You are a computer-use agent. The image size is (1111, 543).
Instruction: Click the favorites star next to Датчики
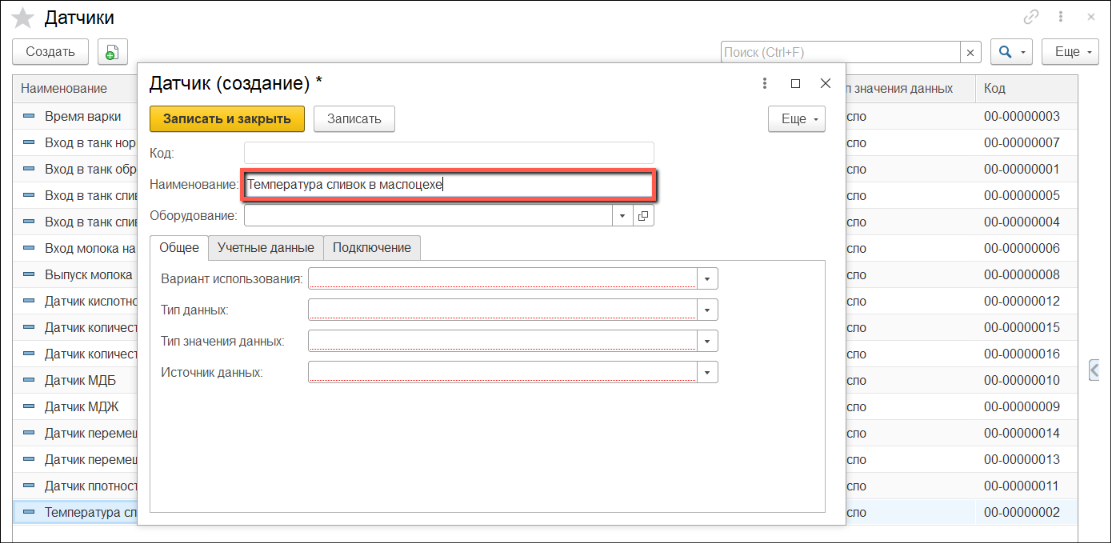[x=22, y=18]
